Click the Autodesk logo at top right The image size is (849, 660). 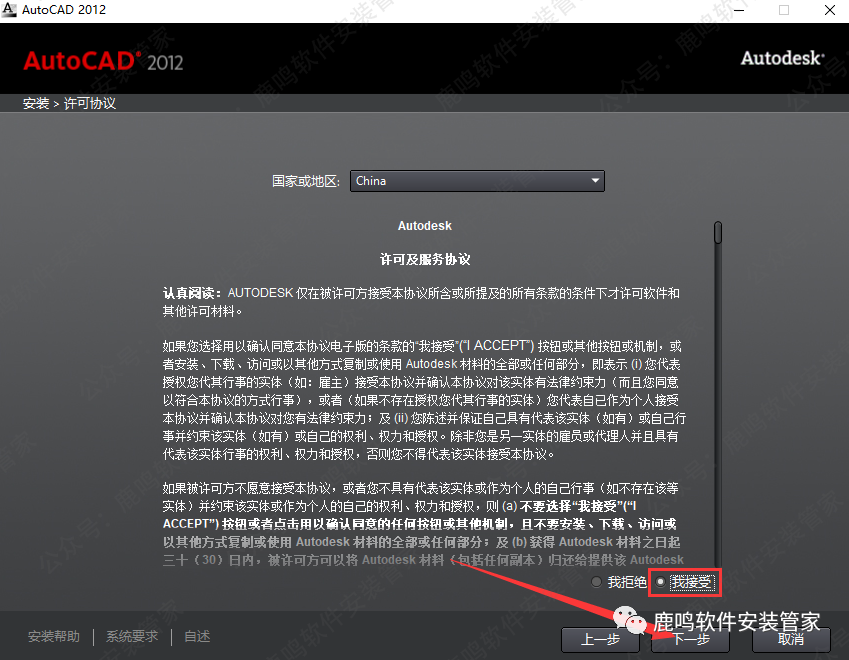pos(782,58)
